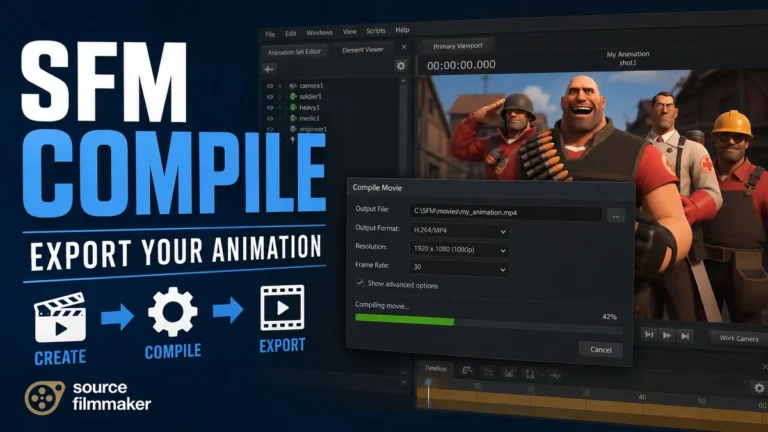This screenshot has height=432, width=768.
Task: Click timeline ruler at frame 20
Action: click(530, 389)
